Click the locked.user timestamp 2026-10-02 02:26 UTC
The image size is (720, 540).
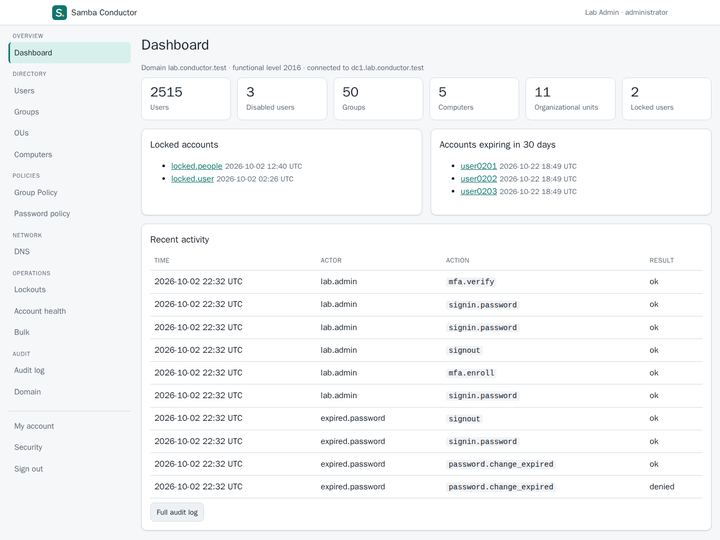click(255, 179)
